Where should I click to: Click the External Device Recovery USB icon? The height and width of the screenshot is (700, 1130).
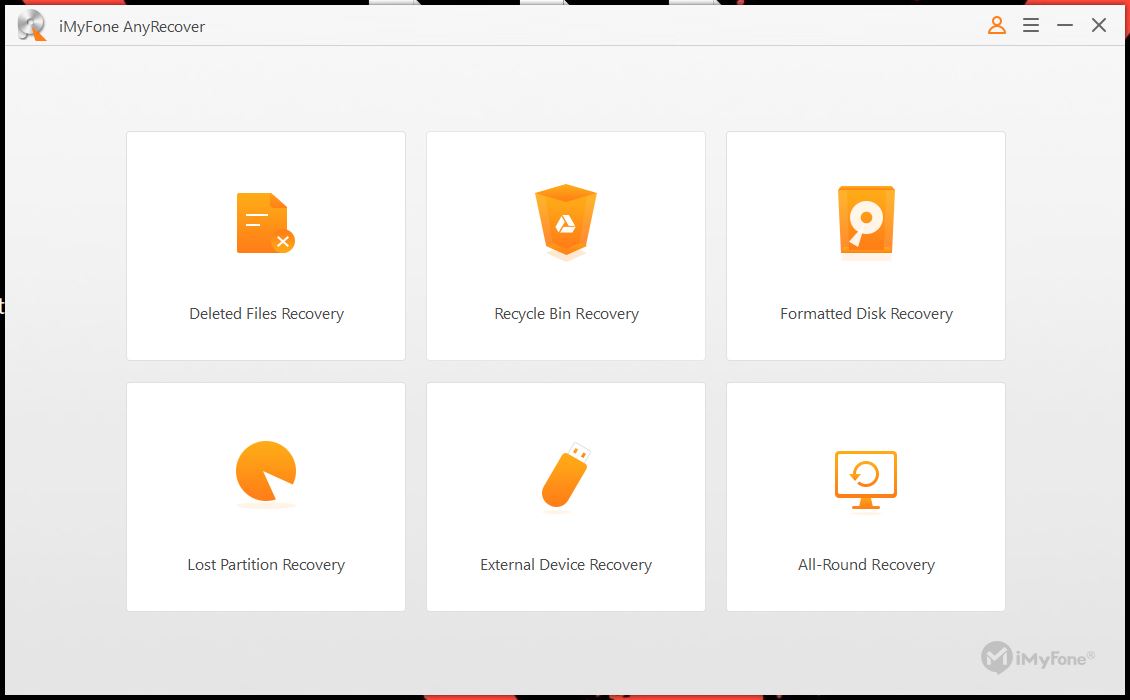click(566, 474)
